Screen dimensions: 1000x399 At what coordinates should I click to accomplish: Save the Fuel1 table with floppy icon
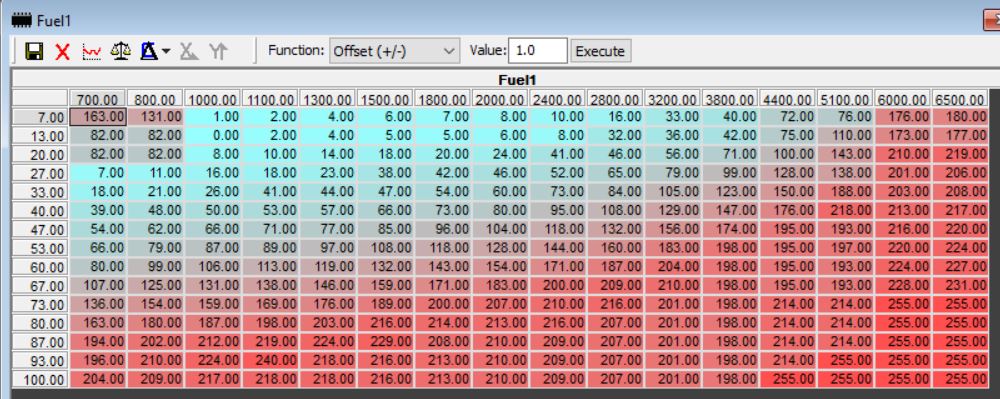34,52
